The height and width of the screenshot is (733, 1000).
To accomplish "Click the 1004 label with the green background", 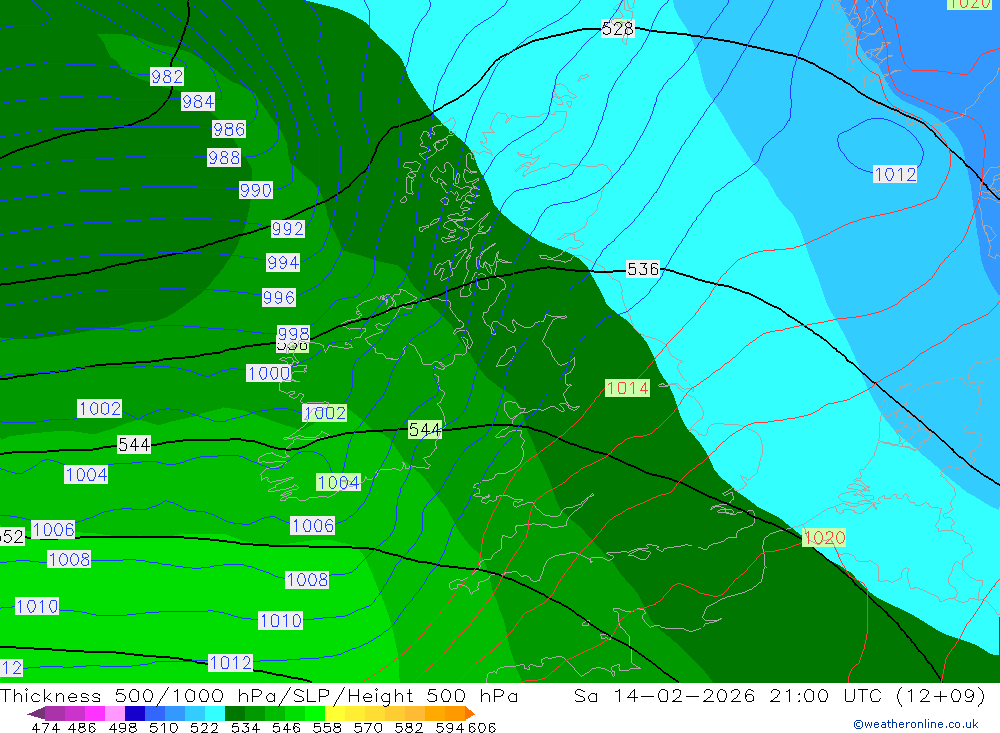I will [339, 482].
